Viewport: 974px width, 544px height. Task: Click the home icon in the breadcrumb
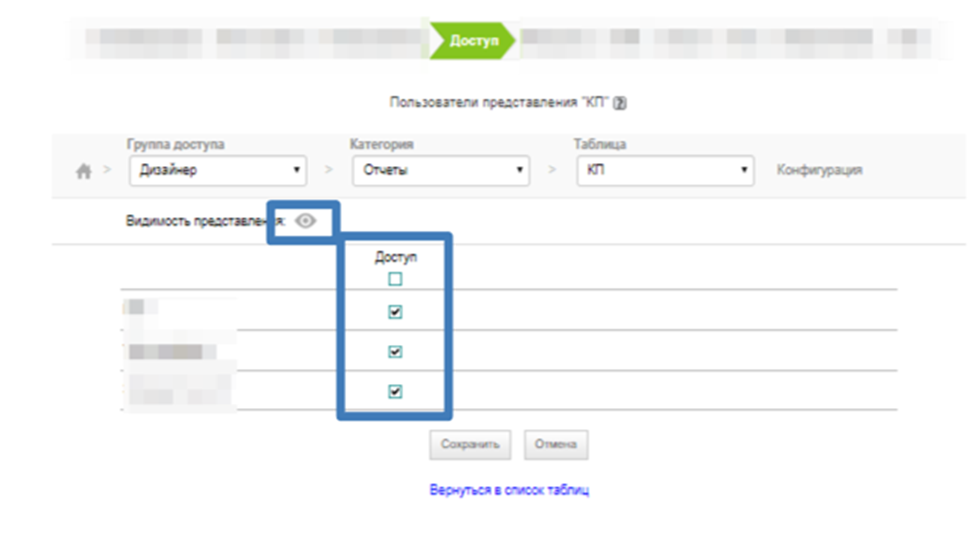[84, 171]
